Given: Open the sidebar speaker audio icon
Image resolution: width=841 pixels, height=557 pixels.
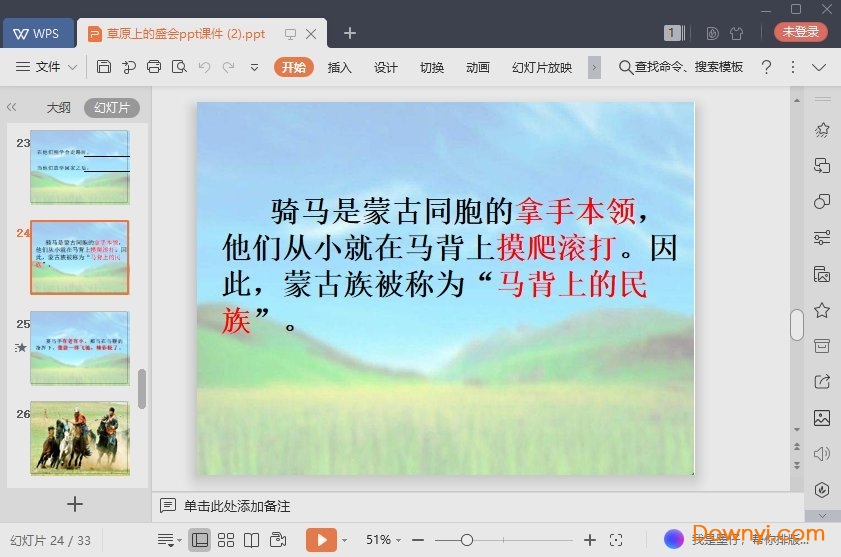Looking at the screenshot, I should (x=822, y=454).
